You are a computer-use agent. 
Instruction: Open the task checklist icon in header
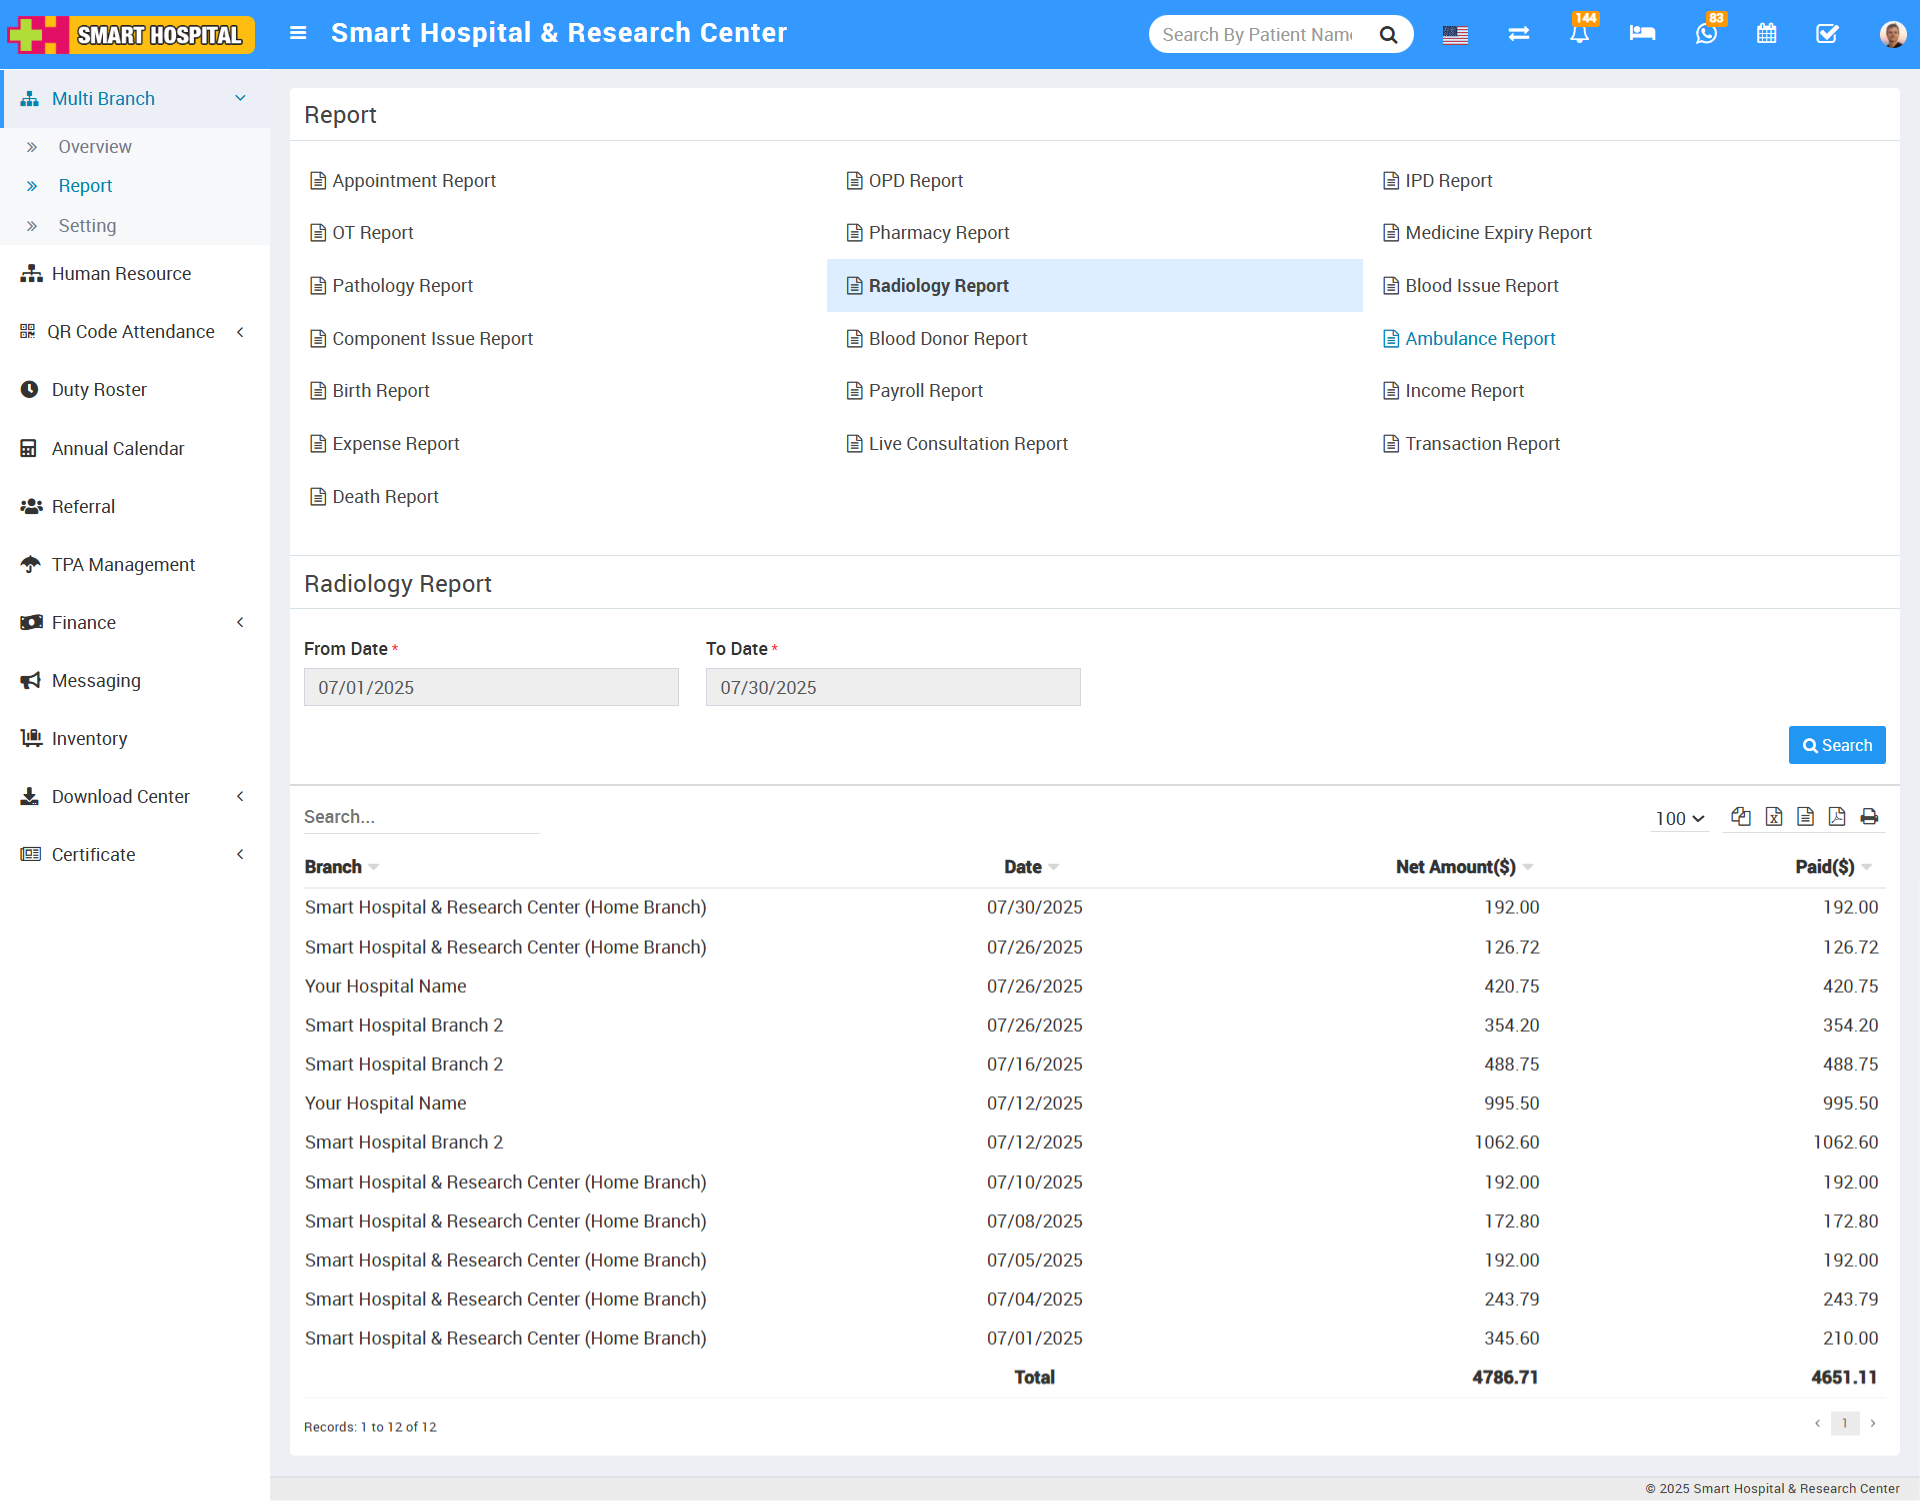1827,34
